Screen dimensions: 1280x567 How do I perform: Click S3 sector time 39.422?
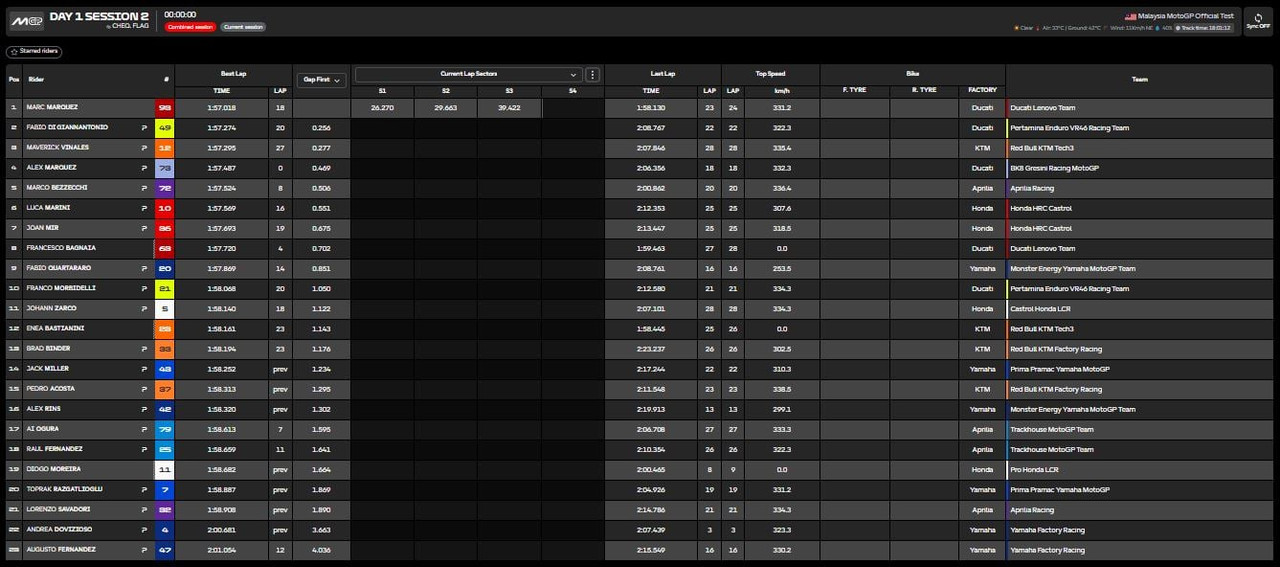click(509, 107)
